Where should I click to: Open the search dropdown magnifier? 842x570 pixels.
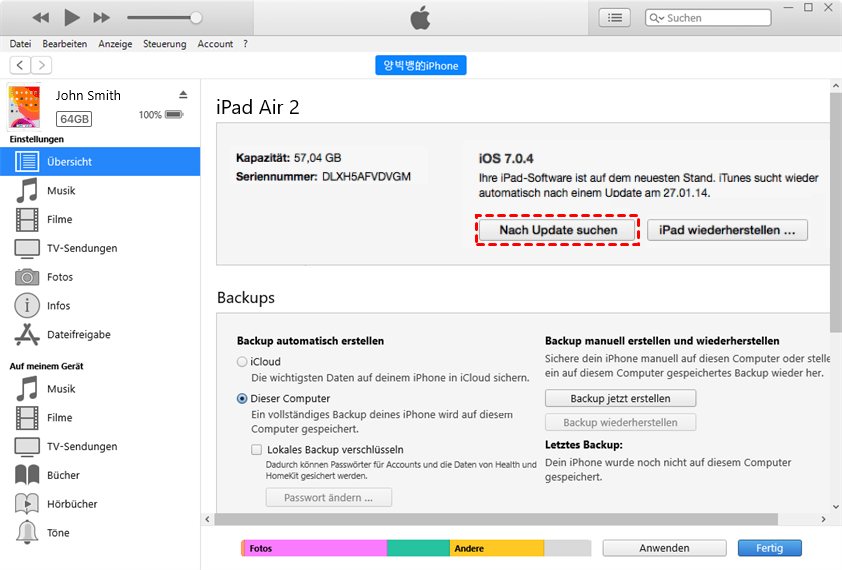[x=657, y=18]
